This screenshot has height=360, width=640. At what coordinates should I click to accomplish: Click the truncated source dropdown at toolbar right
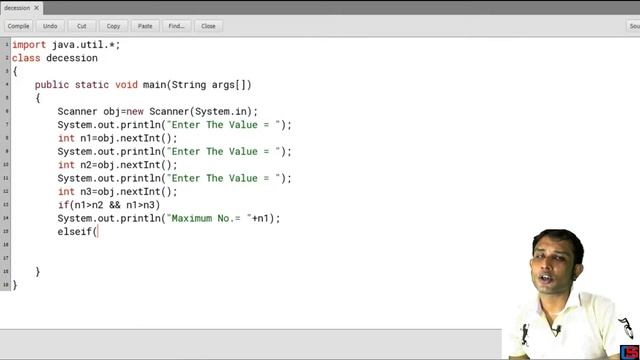[x=633, y=26]
